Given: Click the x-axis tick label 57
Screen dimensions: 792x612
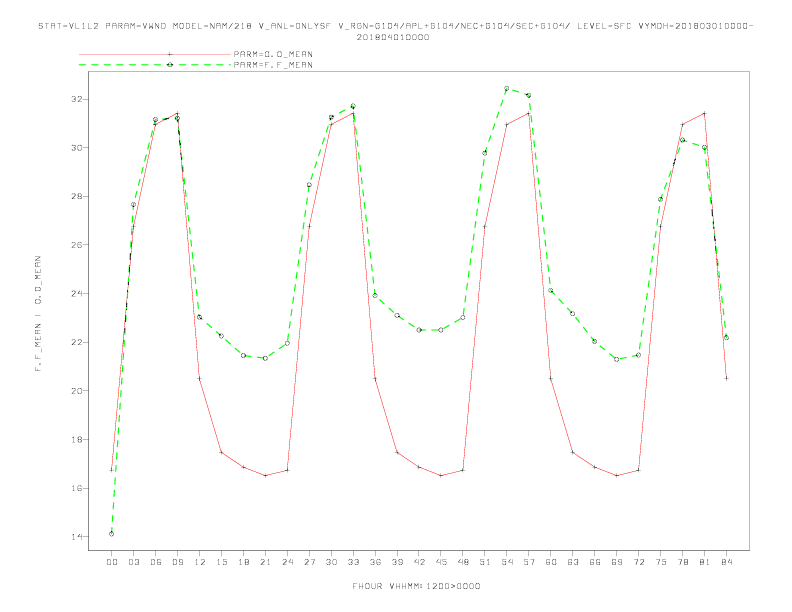Looking at the screenshot, I should click(x=529, y=562).
